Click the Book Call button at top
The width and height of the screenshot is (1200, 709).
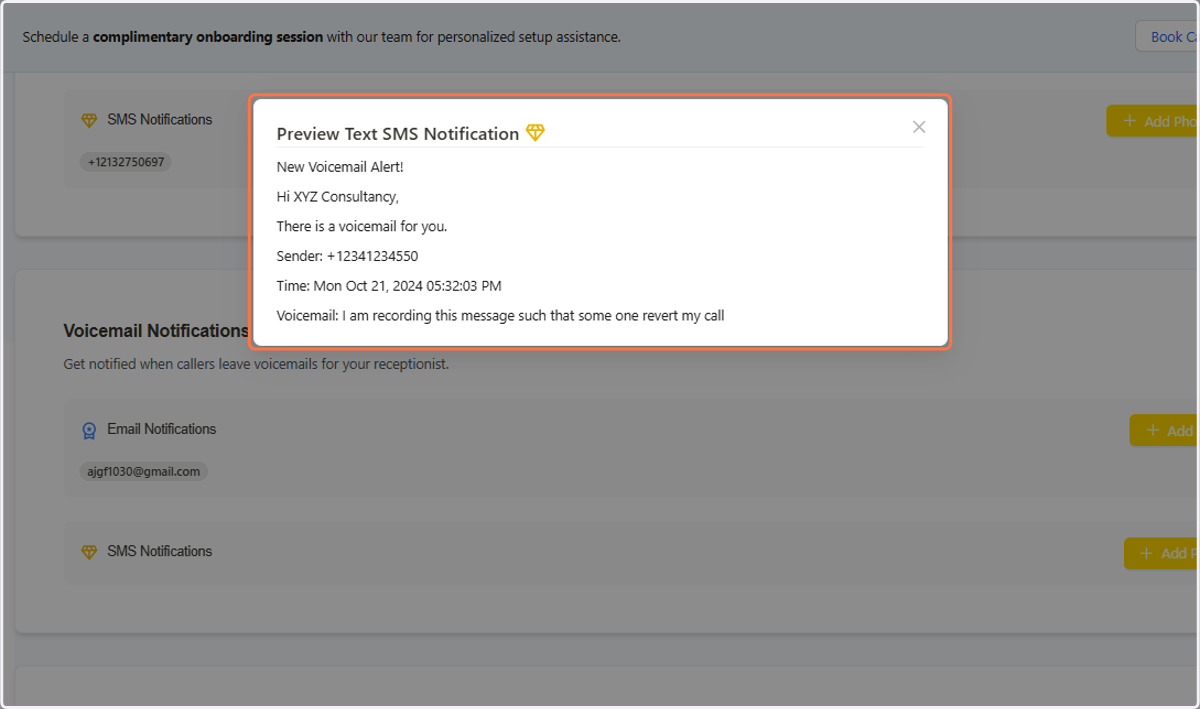click(1168, 37)
